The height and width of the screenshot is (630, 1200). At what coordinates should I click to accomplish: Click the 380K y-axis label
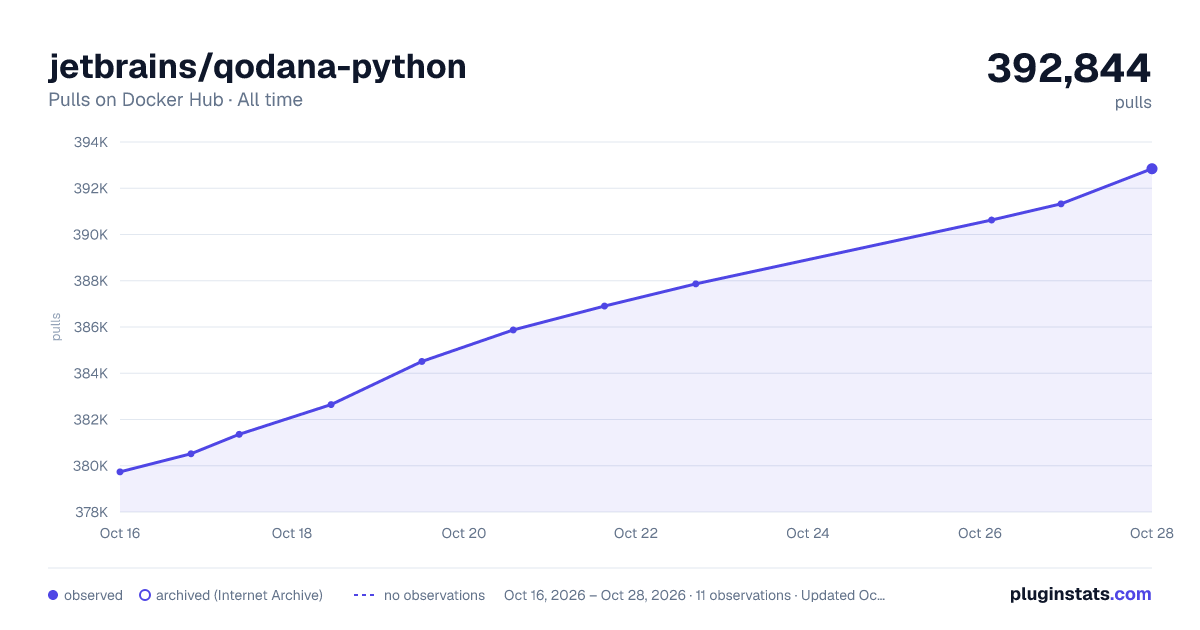90,466
